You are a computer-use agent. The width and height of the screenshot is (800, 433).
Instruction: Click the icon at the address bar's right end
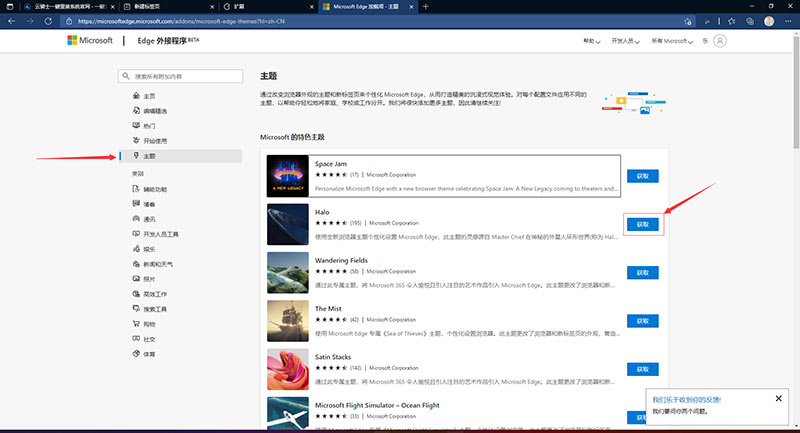tap(688, 21)
